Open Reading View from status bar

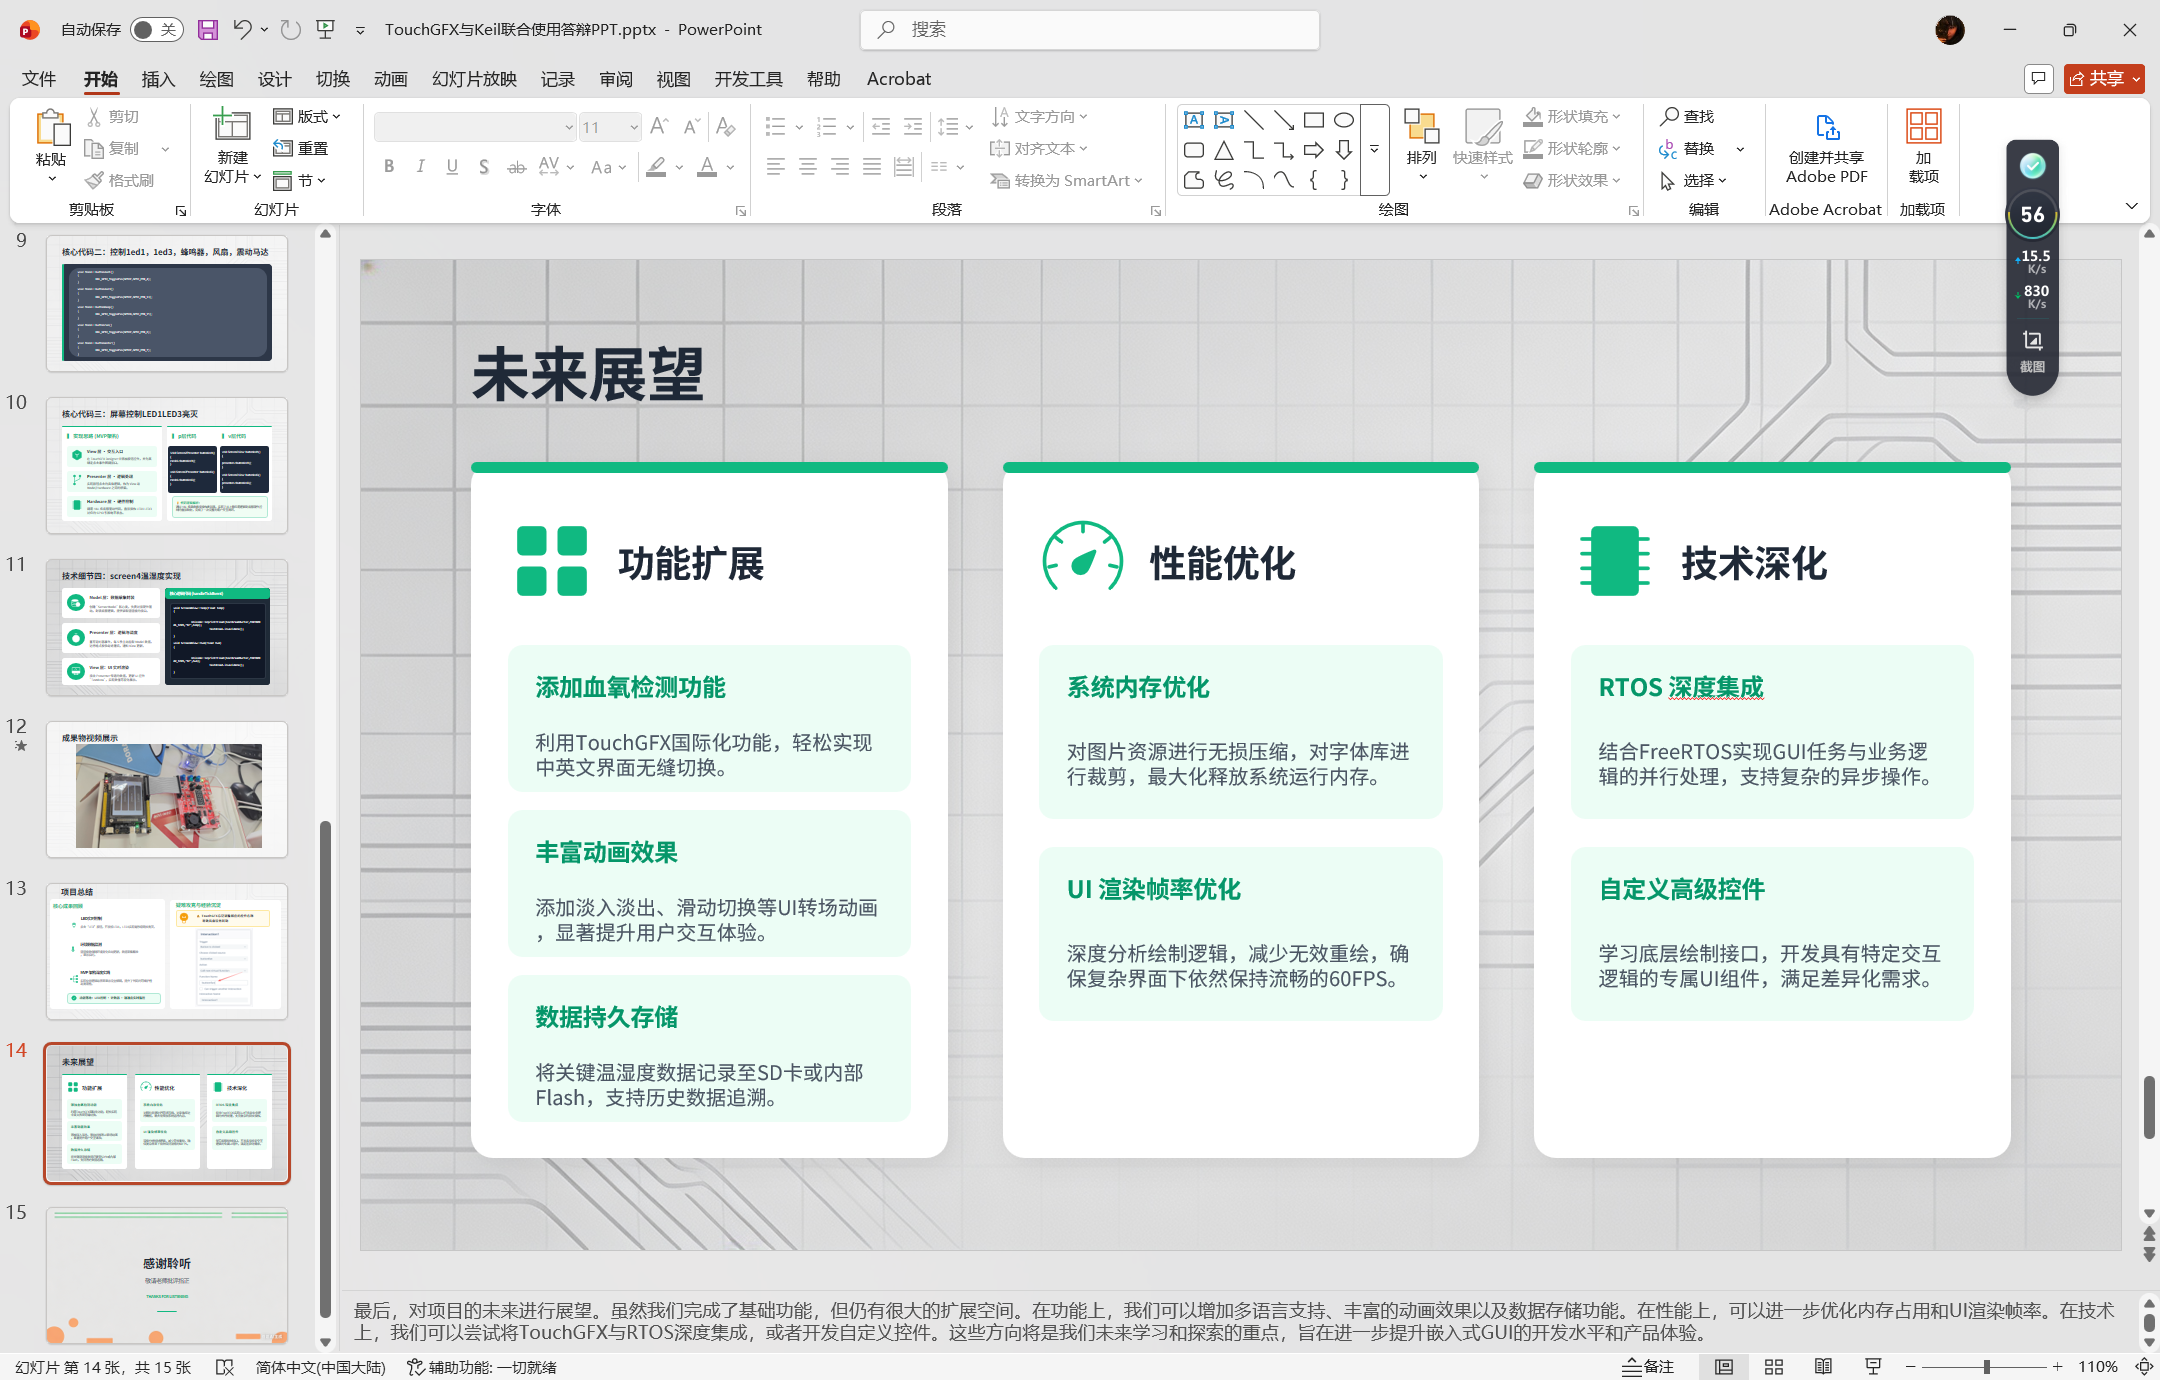[x=1823, y=1366]
